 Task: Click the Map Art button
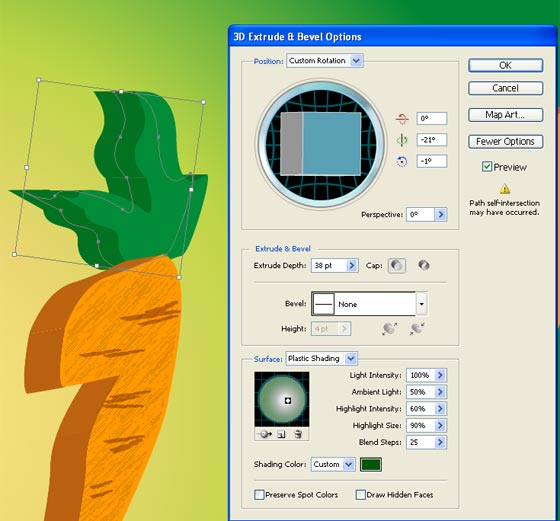[x=505, y=115]
